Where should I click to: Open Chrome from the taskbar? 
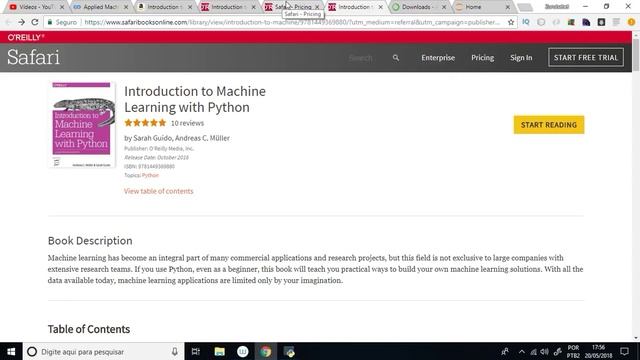266,351
